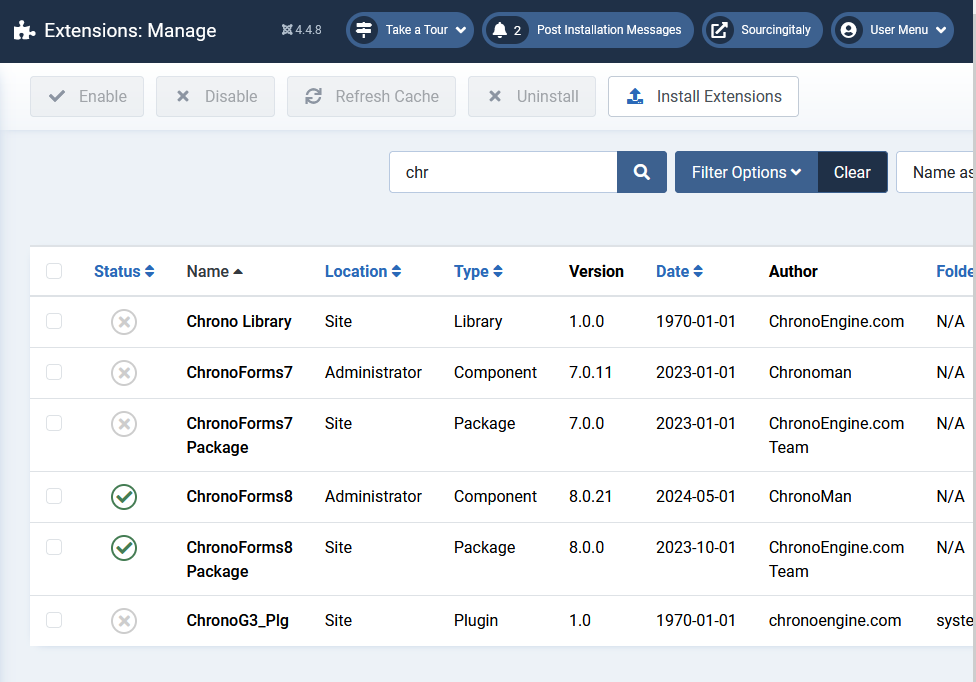Sort table by Type column
Screen dimensions: 976x682
pos(478,271)
